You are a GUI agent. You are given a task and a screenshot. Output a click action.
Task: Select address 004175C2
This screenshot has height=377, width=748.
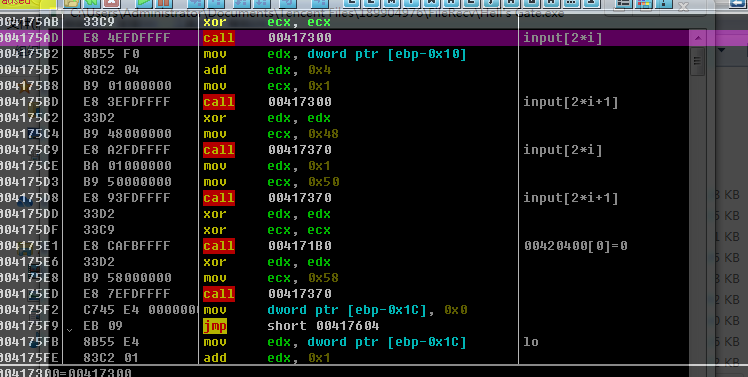(29, 118)
